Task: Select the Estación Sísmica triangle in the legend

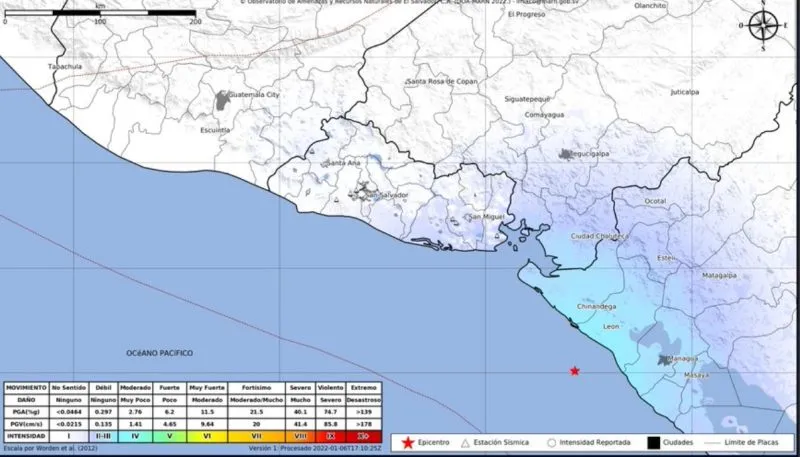Action: tap(465, 443)
